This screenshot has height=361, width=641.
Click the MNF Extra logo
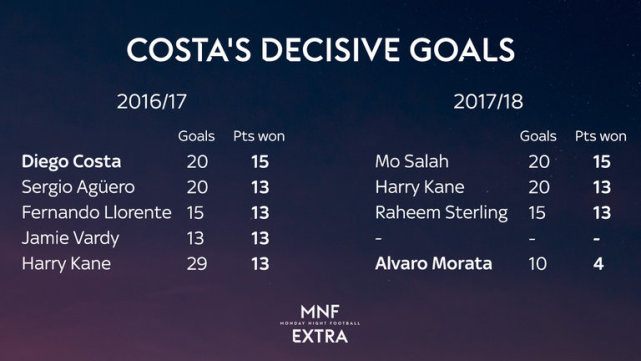320,323
